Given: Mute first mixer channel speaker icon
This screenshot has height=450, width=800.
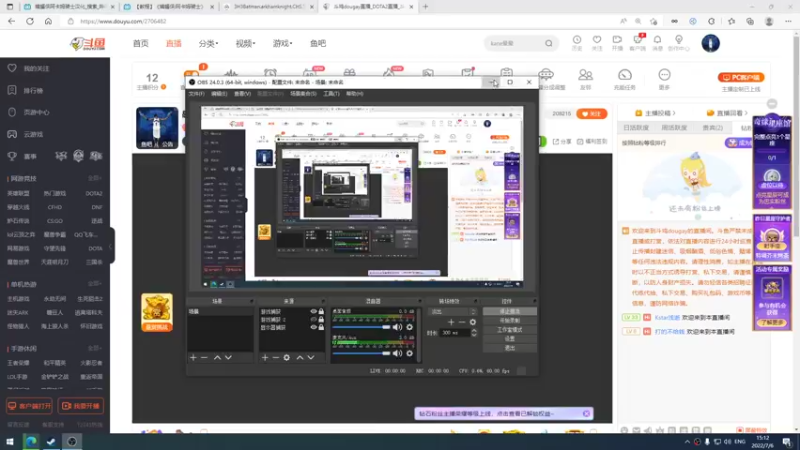Looking at the screenshot, I should tap(397, 327).
